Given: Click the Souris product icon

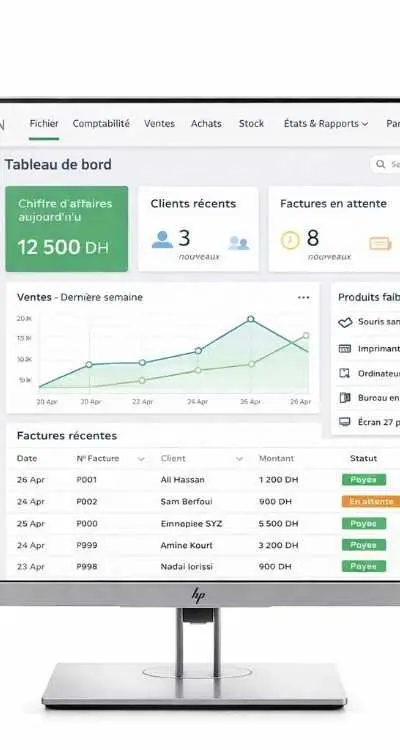Looking at the screenshot, I should [345, 323].
